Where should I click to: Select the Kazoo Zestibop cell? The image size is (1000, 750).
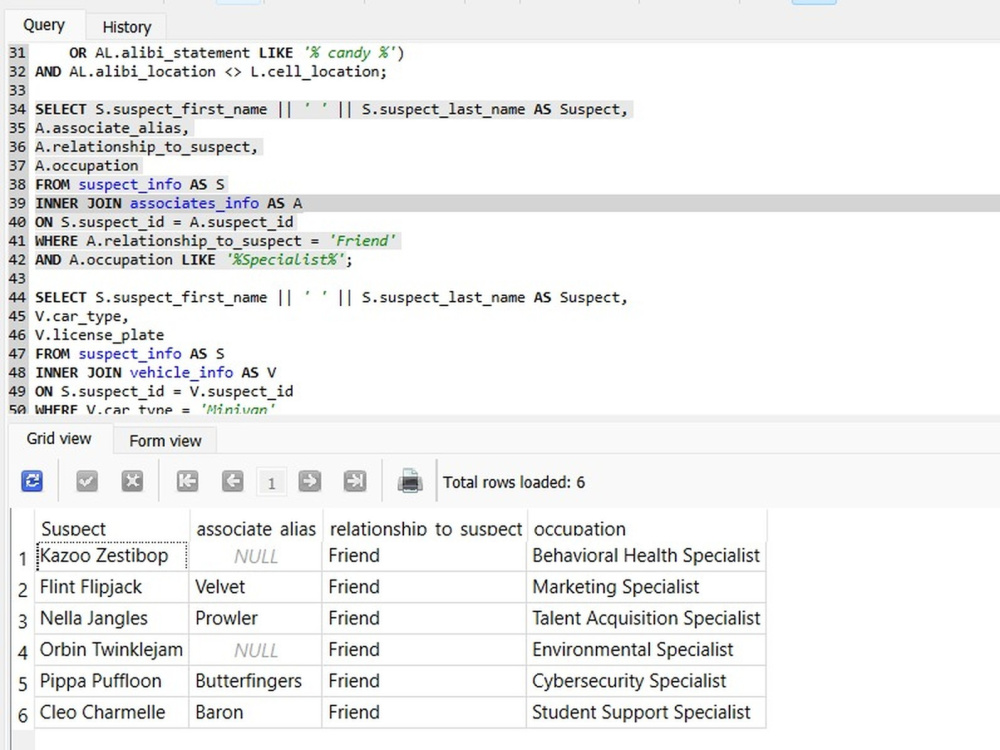112,555
